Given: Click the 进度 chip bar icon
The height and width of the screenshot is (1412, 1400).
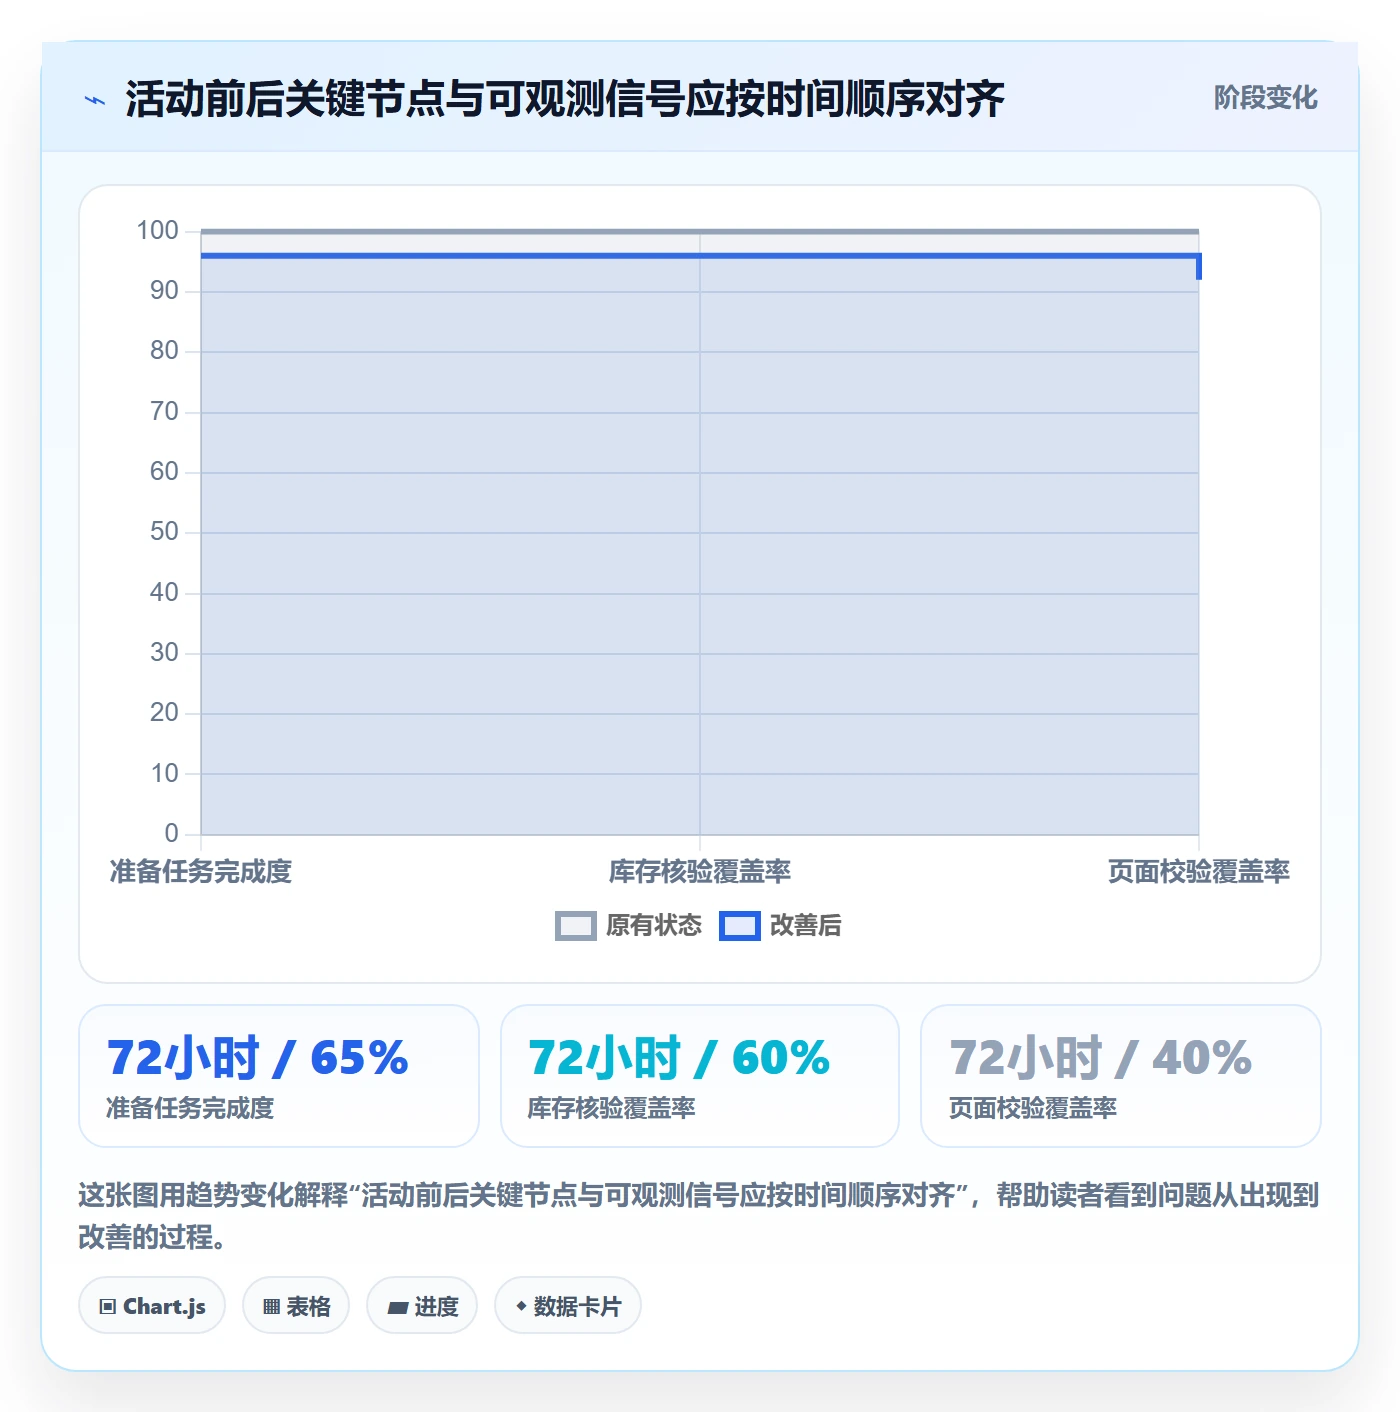Looking at the screenshot, I should click(x=397, y=1307).
